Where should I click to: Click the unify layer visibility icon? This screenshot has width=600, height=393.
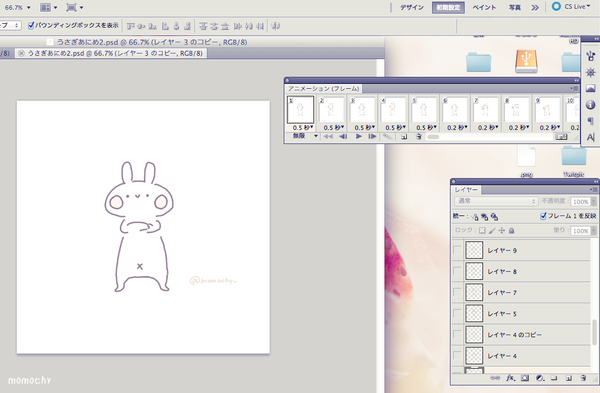click(x=484, y=217)
